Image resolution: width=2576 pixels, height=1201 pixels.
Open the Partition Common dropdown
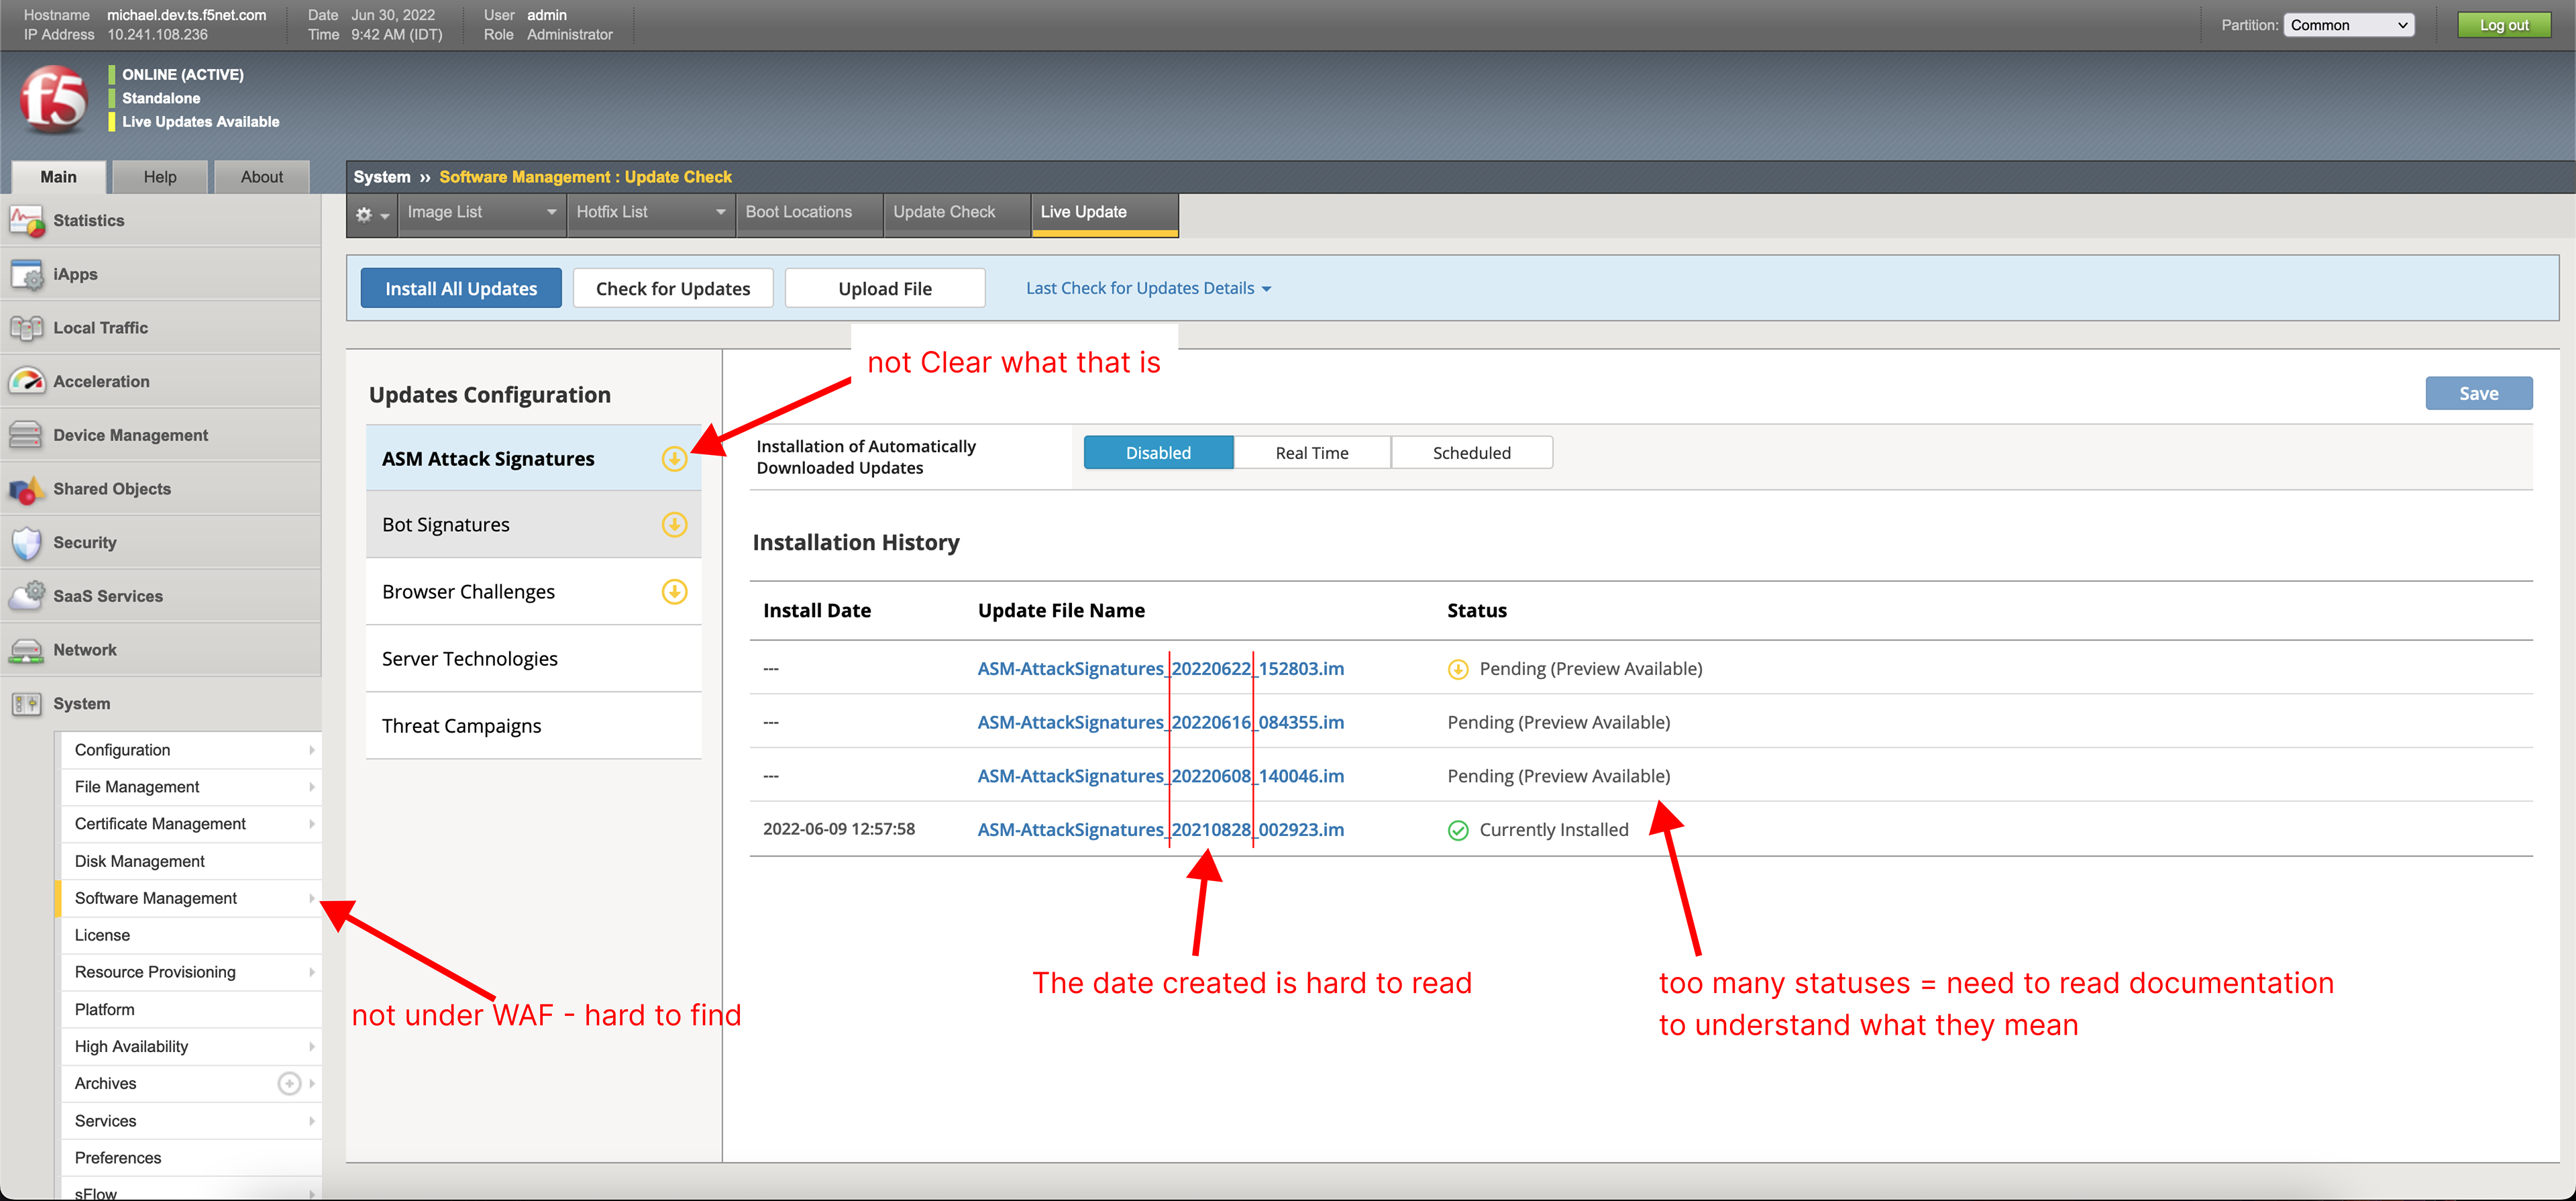[x=2348, y=25]
